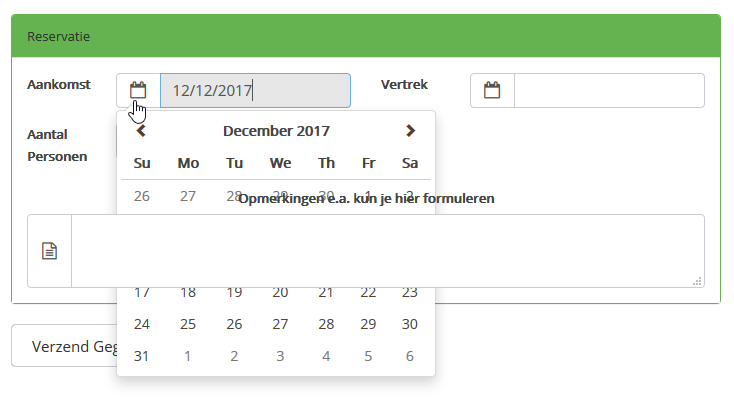
Task: Choose December 27 in the calendar
Action: (280, 324)
